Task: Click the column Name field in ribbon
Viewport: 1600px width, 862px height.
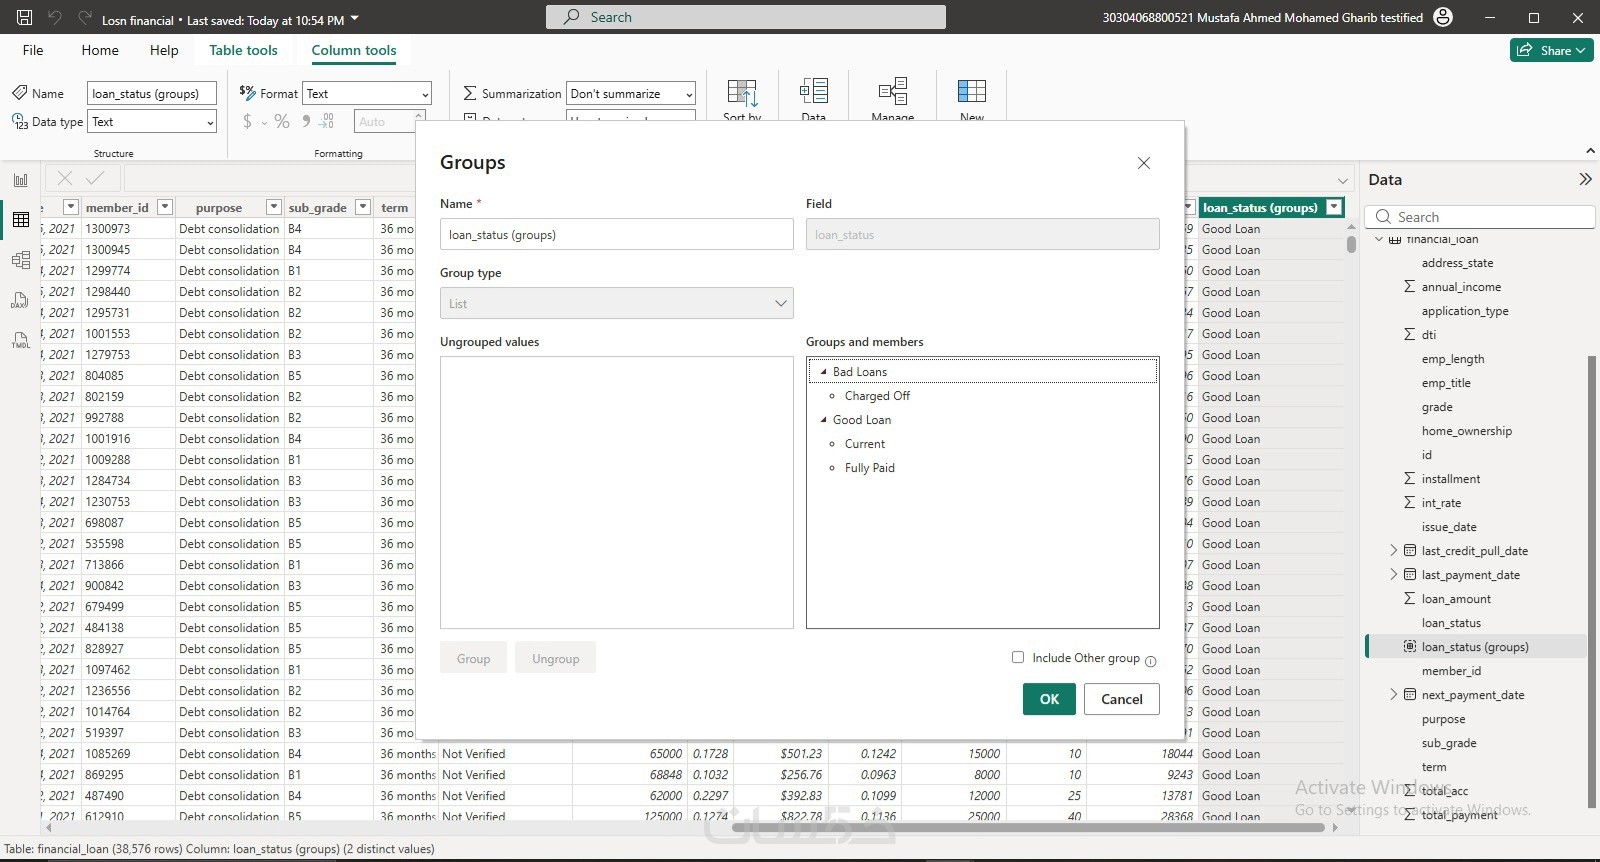Action: [152, 93]
